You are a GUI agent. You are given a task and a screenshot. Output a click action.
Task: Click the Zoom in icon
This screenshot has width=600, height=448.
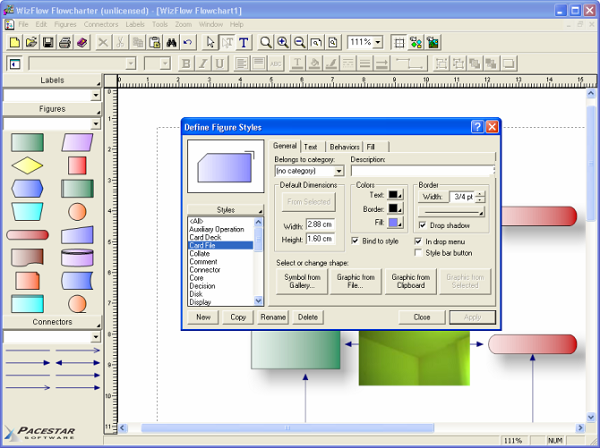coord(283,42)
